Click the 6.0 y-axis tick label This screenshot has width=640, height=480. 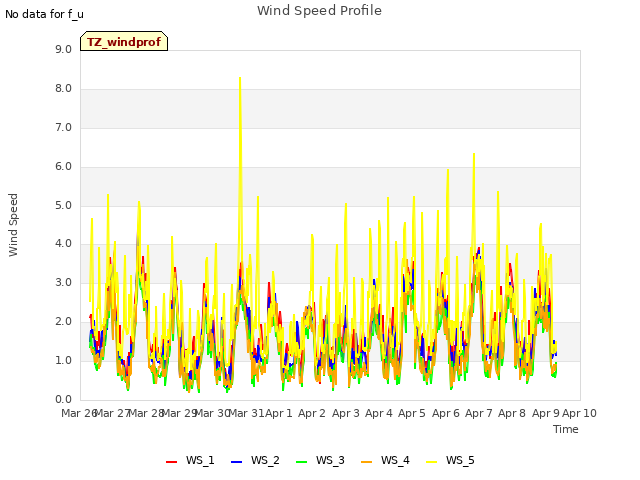pyautogui.click(x=63, y=167)
